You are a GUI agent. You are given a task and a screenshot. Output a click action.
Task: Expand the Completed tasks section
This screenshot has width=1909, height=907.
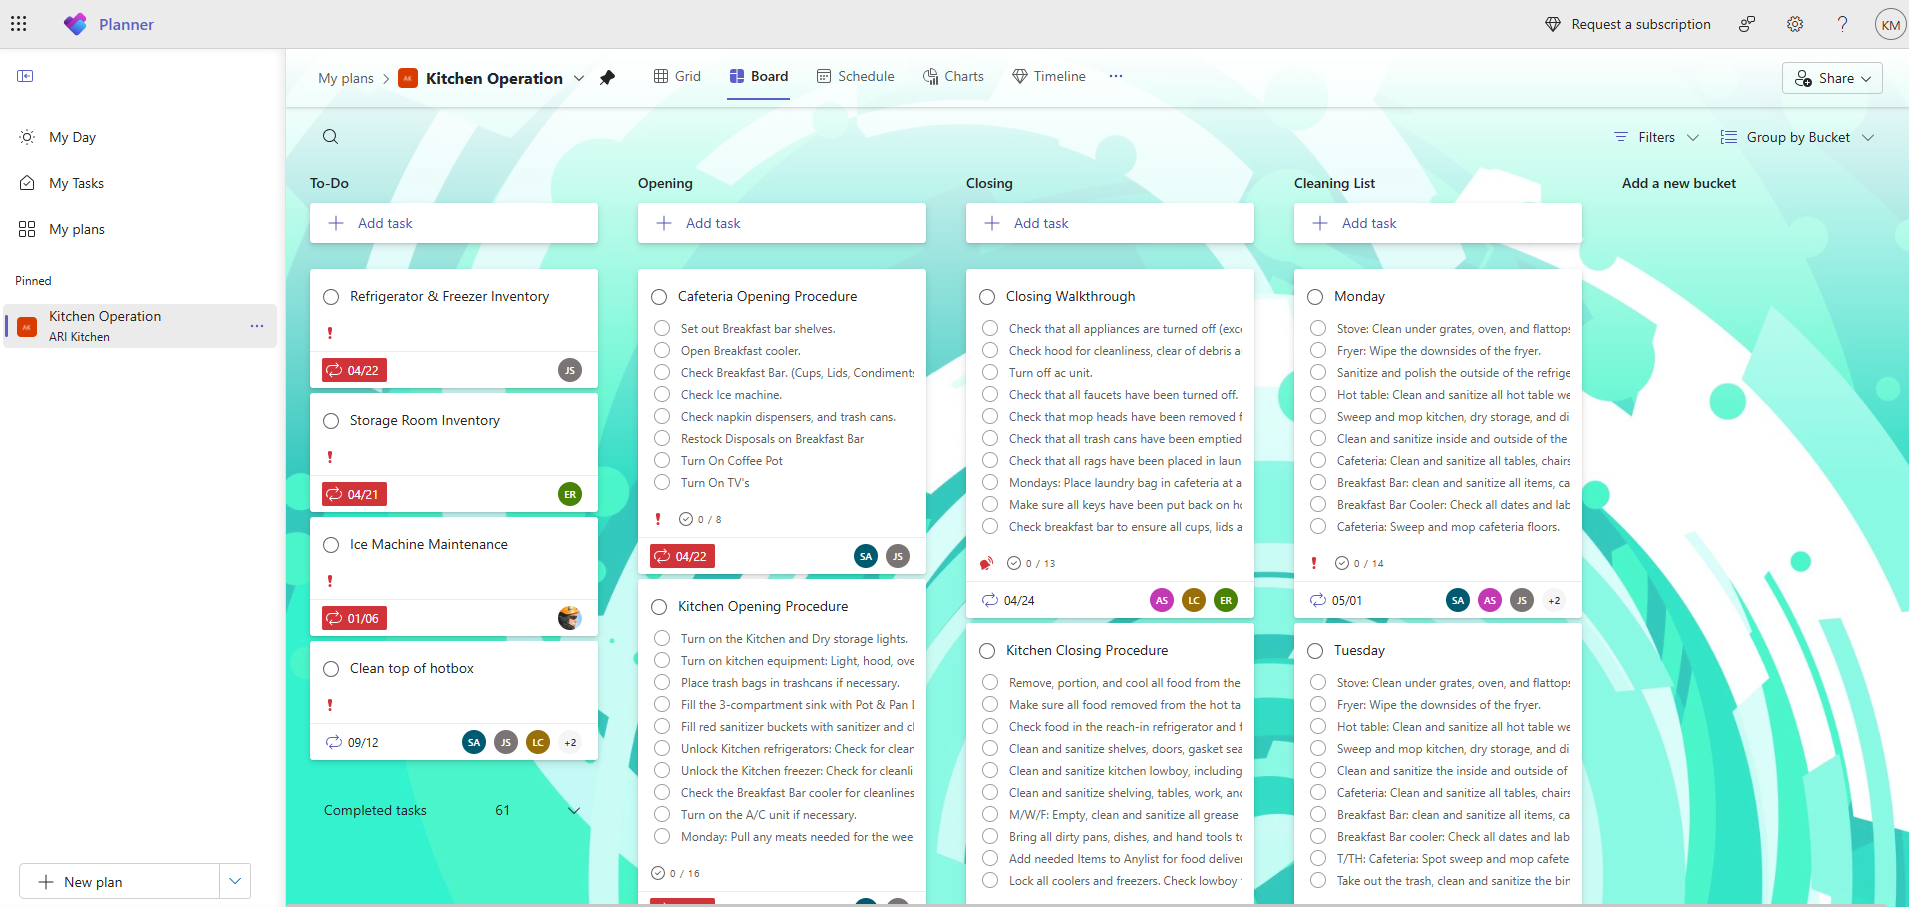pyautogui.click(x=572, y=811)
